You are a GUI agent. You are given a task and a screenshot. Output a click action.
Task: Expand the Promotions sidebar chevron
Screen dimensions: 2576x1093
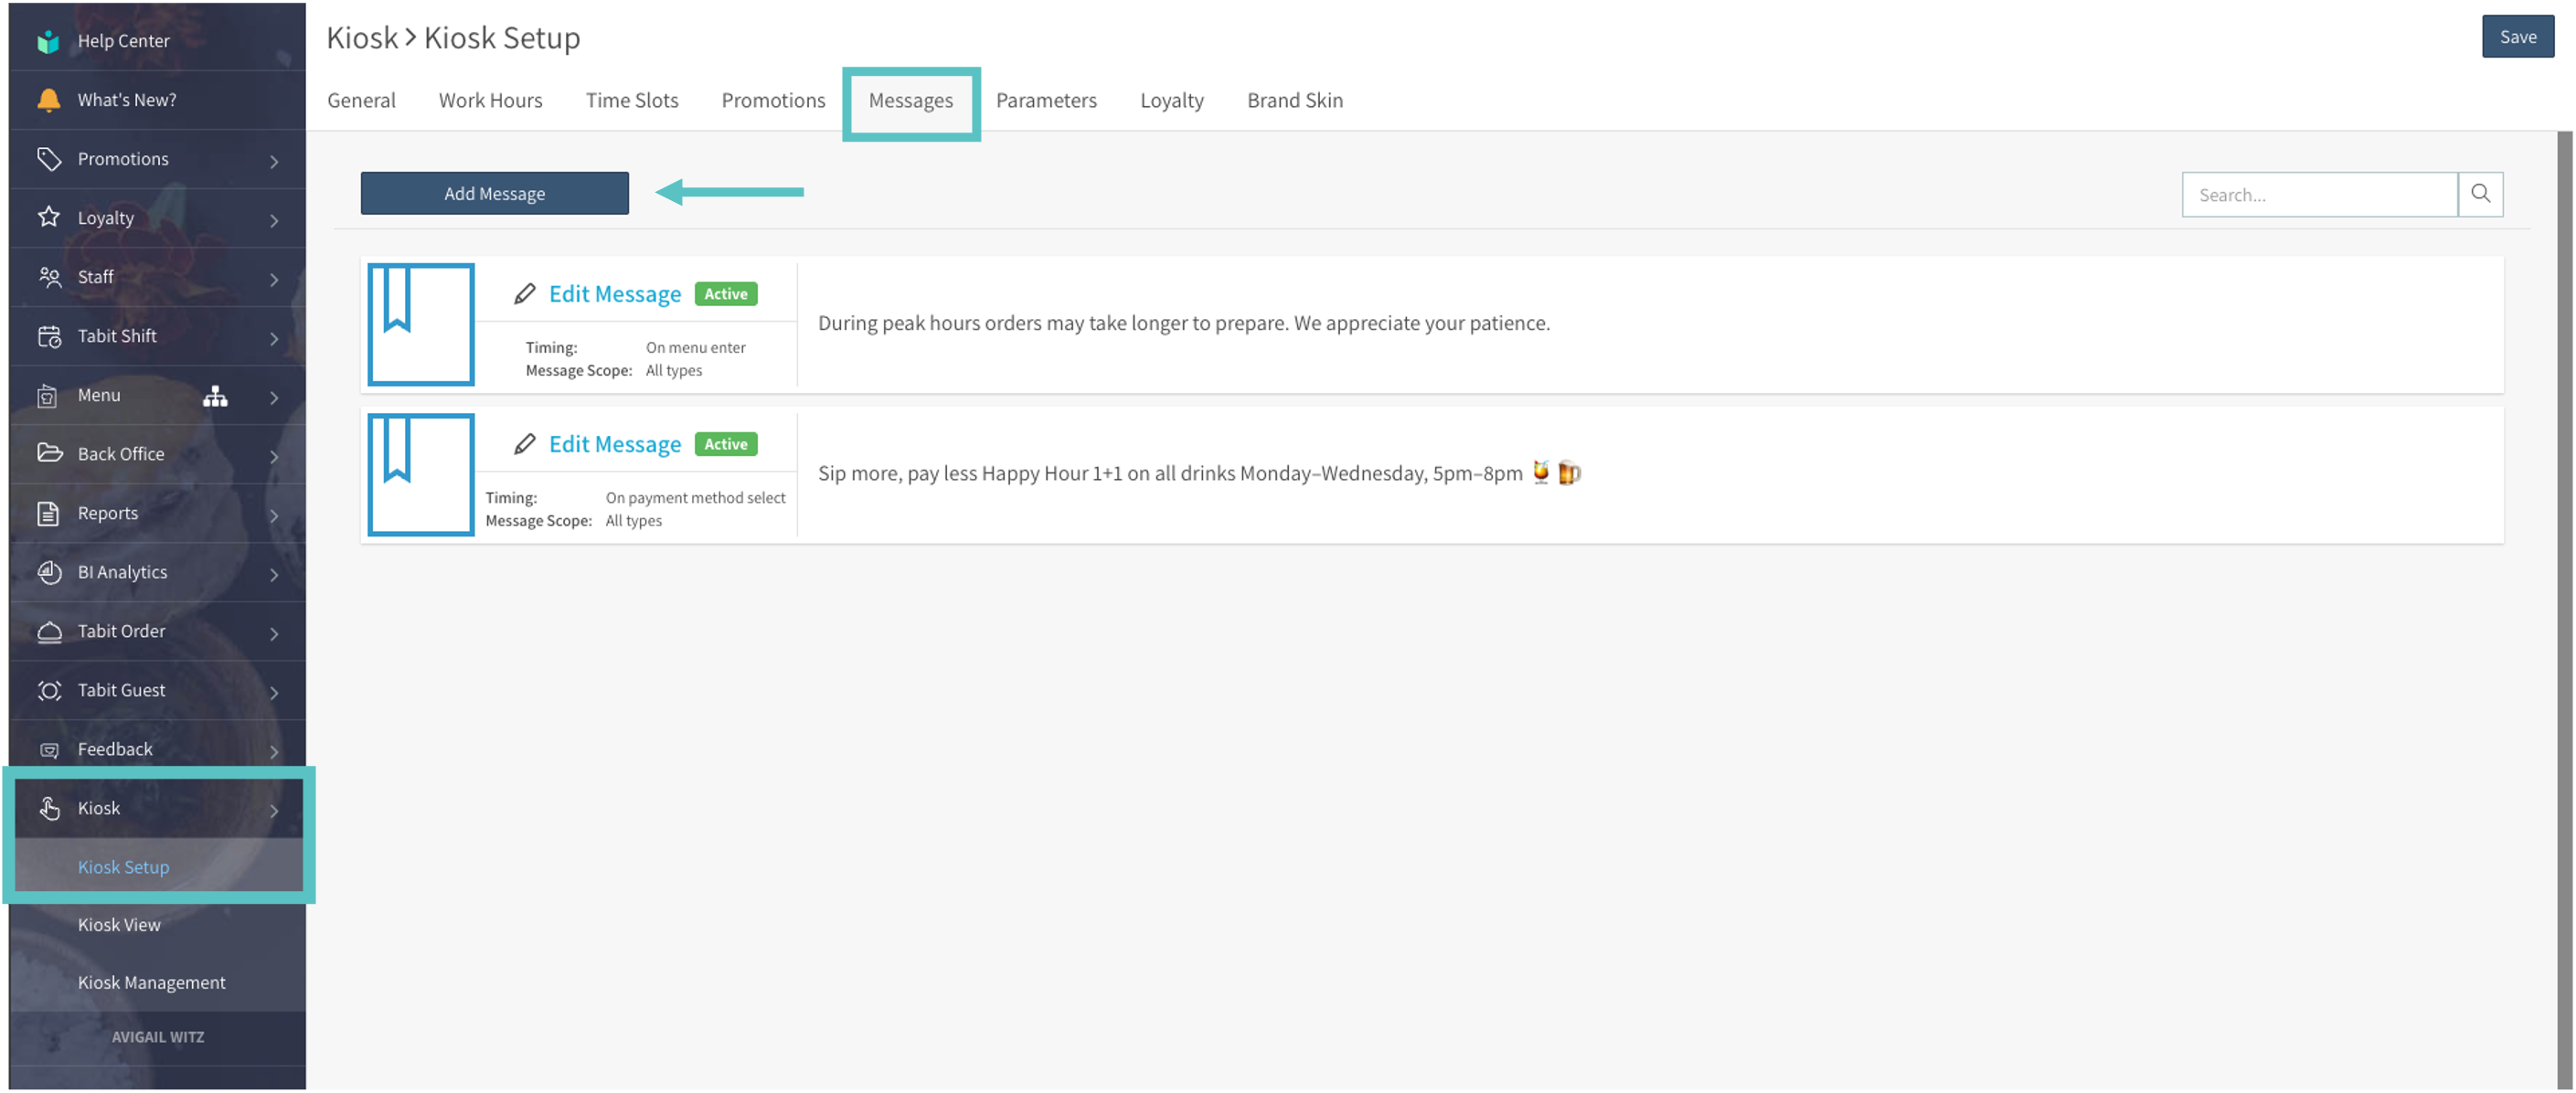coord(274,160)
